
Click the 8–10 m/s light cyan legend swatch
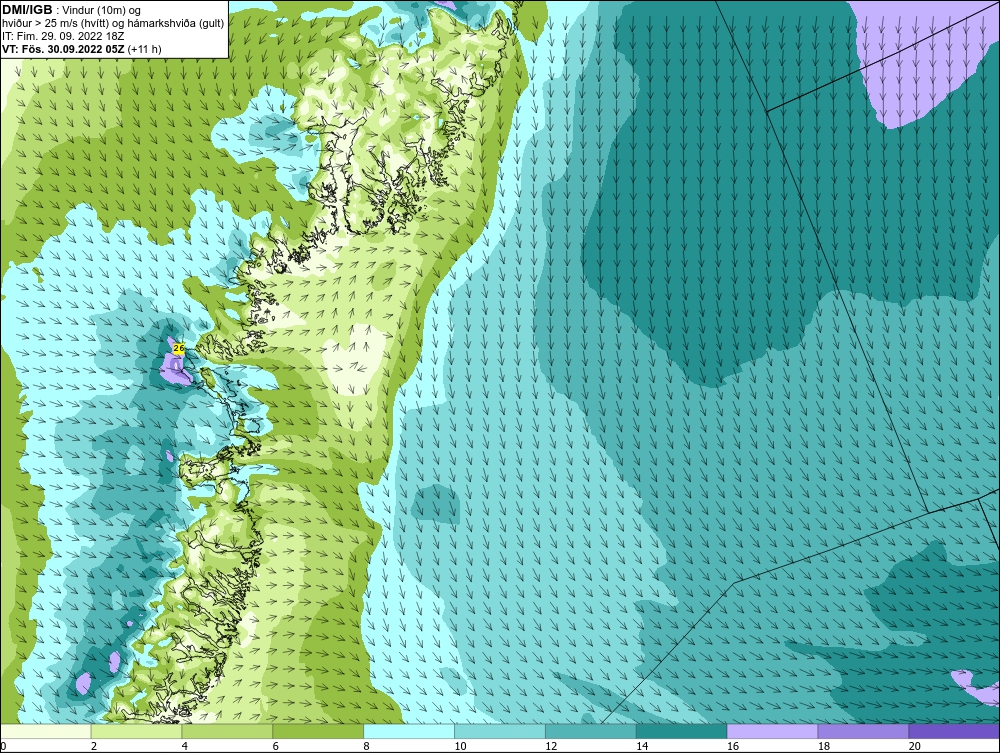tap(409, 731)
